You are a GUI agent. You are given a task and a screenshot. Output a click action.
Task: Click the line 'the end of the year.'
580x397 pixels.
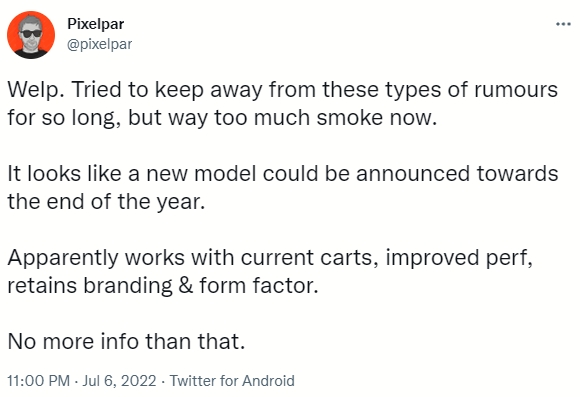pos(106,202)
